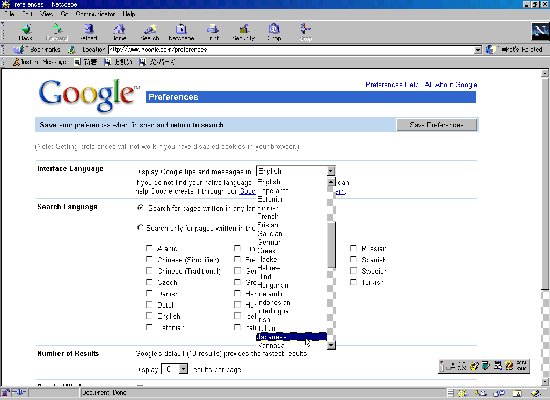Tick the Turkish language checkbox
The width and height of the screenshot is (550, 400).
tap(353, 282)
